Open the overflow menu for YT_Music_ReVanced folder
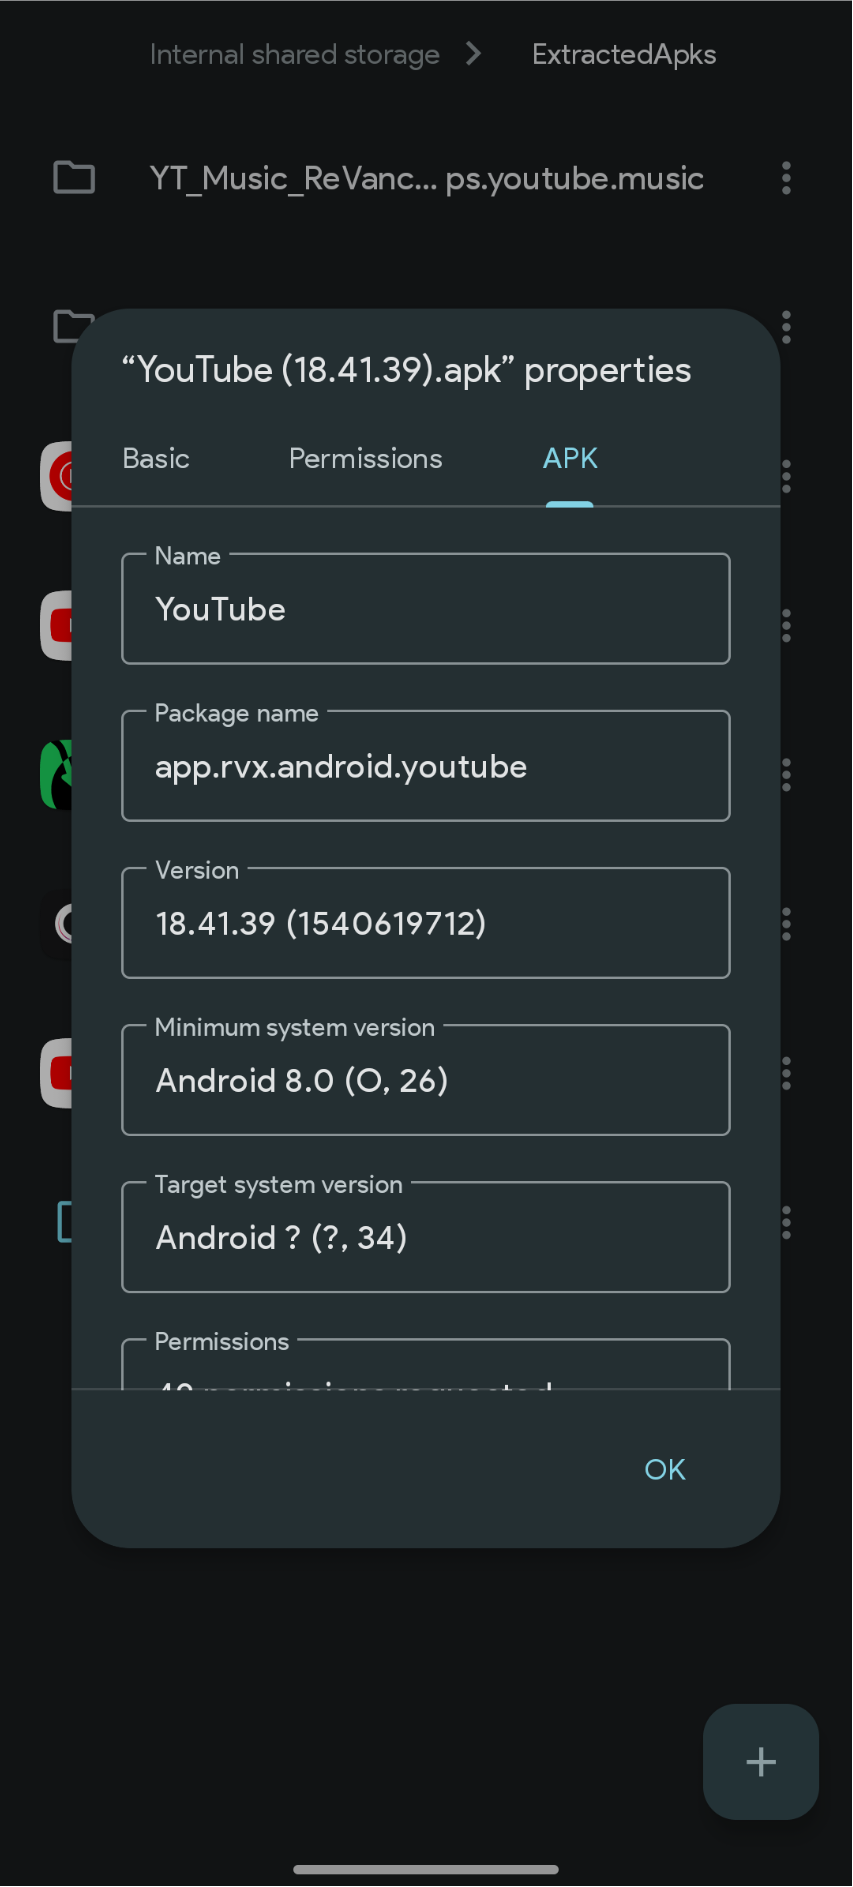 click(786, 178)
